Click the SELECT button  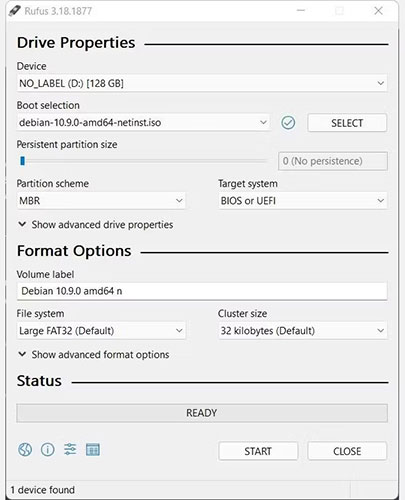[347, 123]
